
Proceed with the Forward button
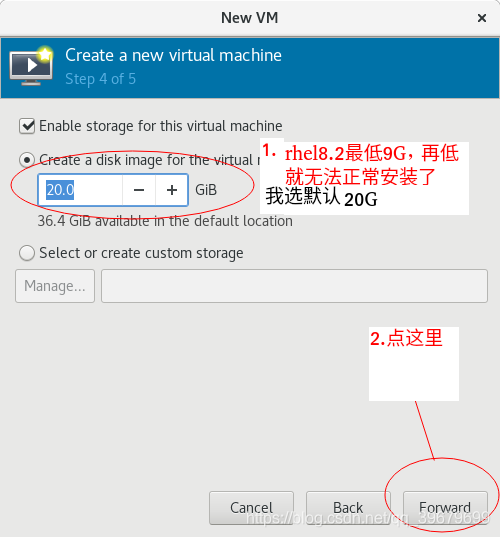tap(445, 508)
